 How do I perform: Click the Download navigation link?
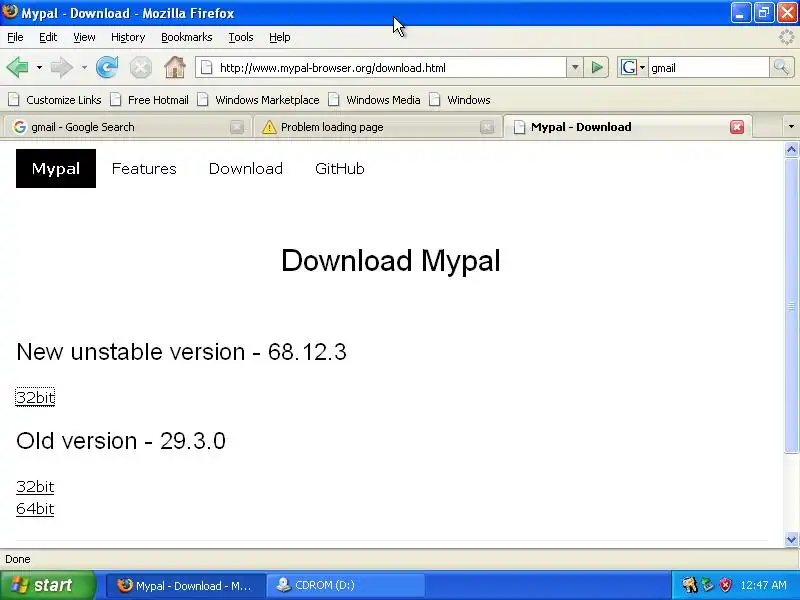[x=245, y=168]
